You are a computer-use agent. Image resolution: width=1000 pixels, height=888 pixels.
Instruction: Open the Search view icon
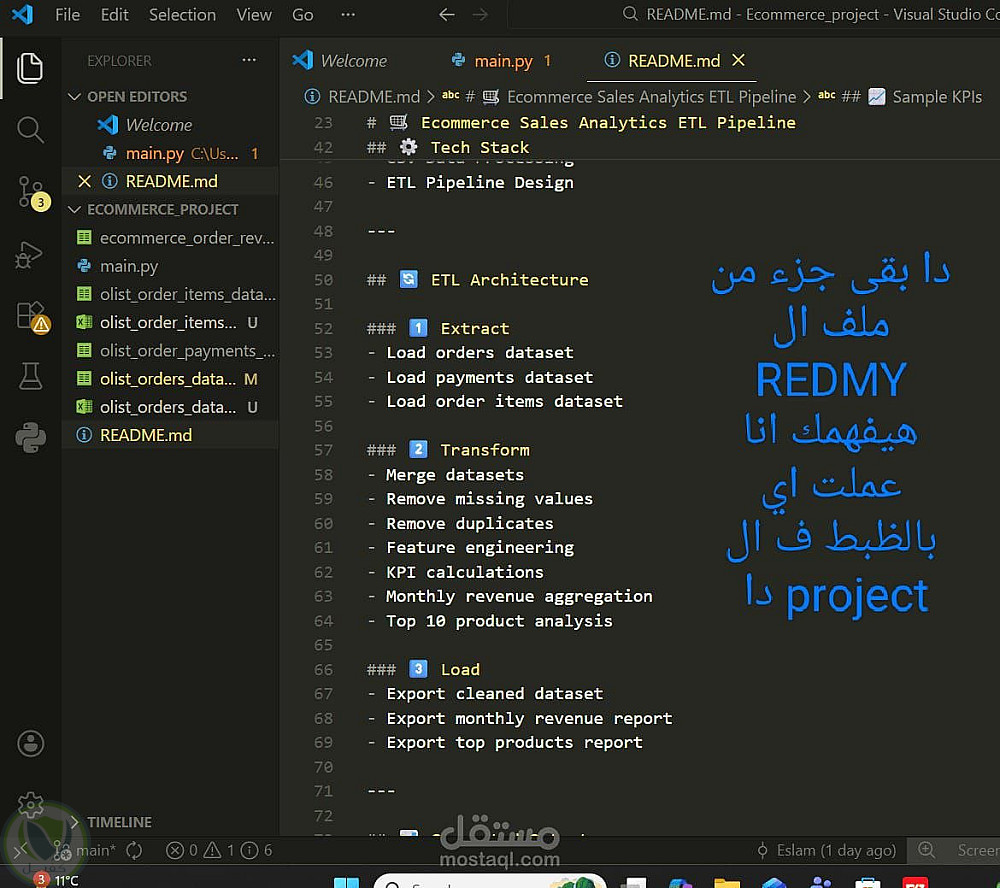click(x=29, y=130)
